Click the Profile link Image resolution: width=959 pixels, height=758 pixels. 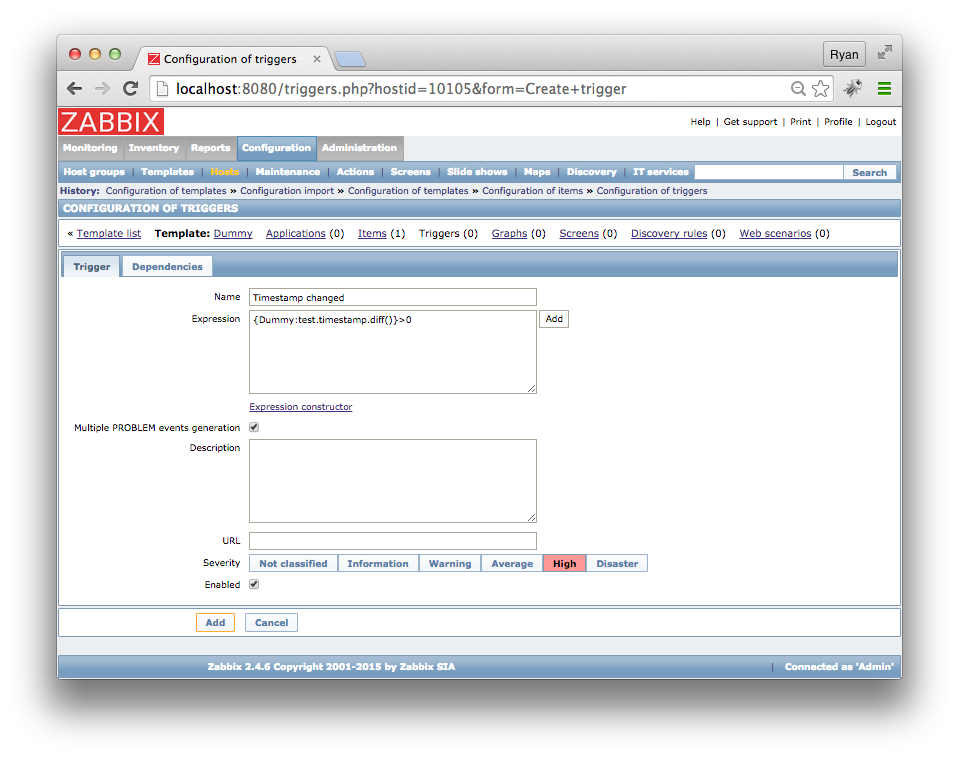coord(838,122)
